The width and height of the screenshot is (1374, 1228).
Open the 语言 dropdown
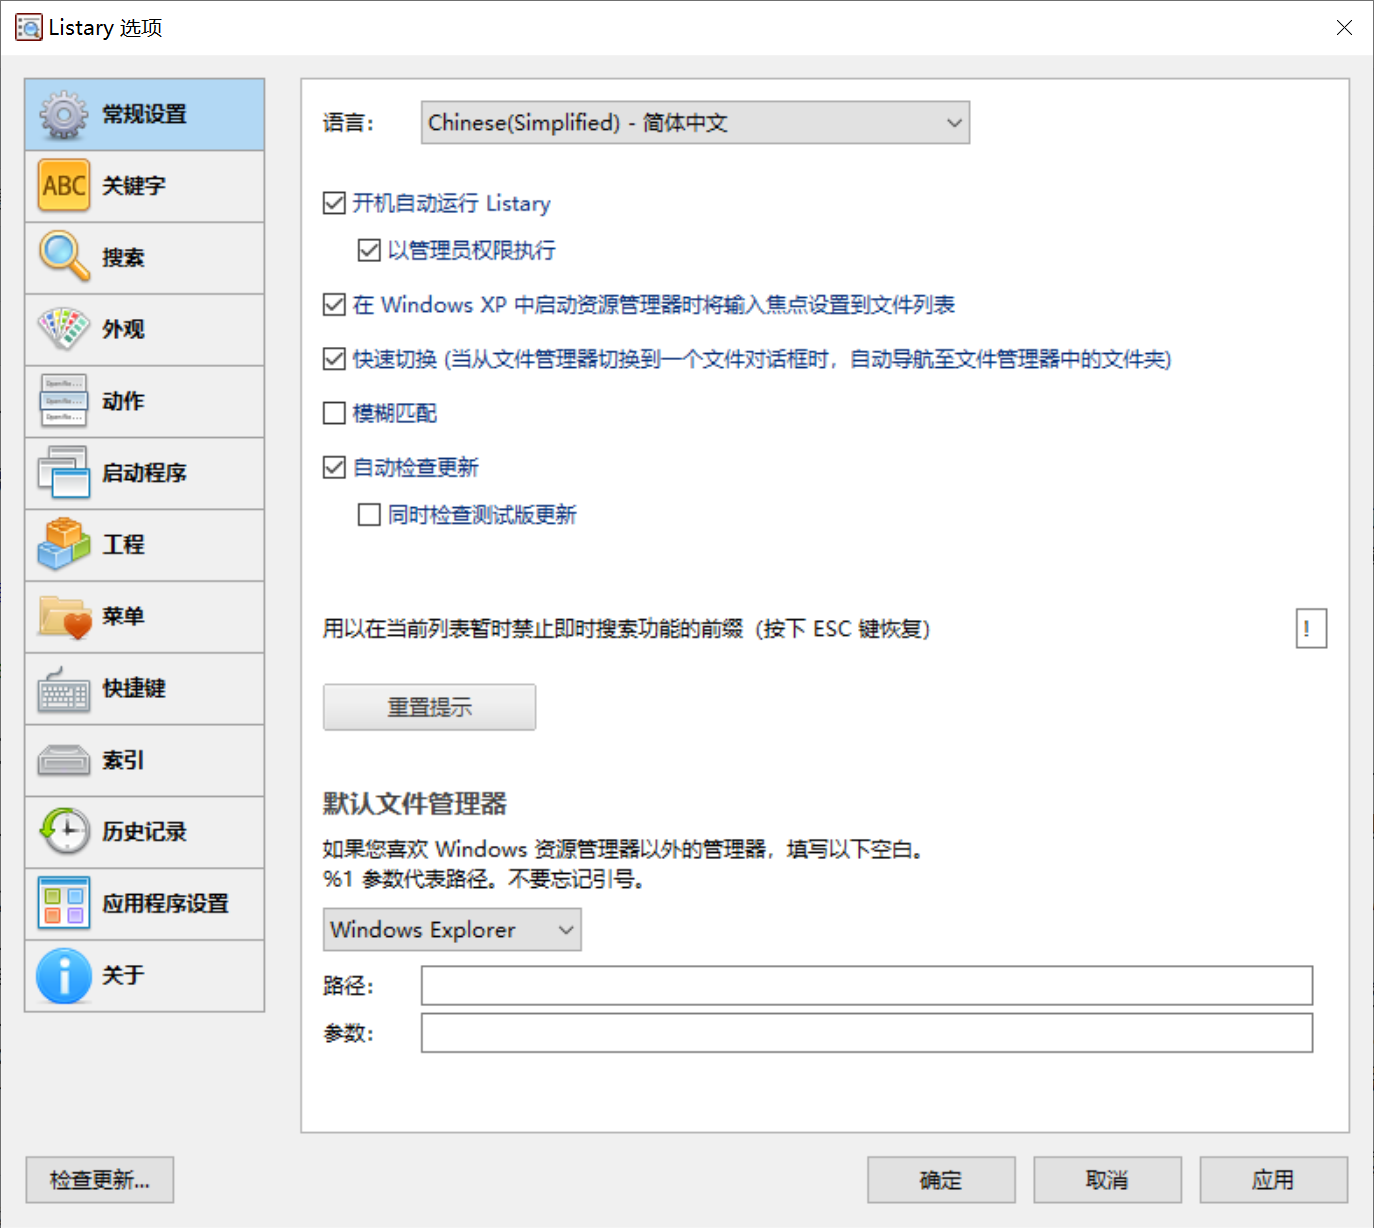pyautogui.click(x=695, y=123)
